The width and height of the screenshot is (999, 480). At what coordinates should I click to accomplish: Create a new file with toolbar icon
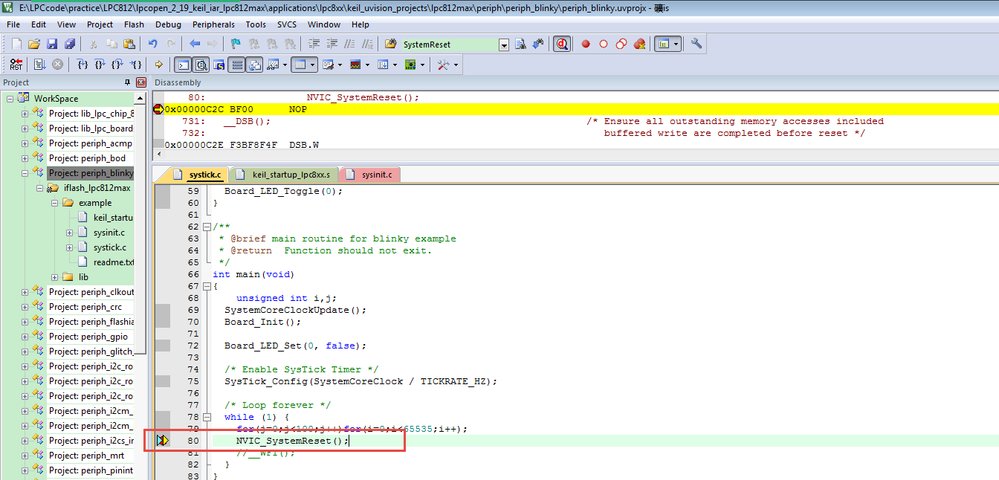(17, 44)
